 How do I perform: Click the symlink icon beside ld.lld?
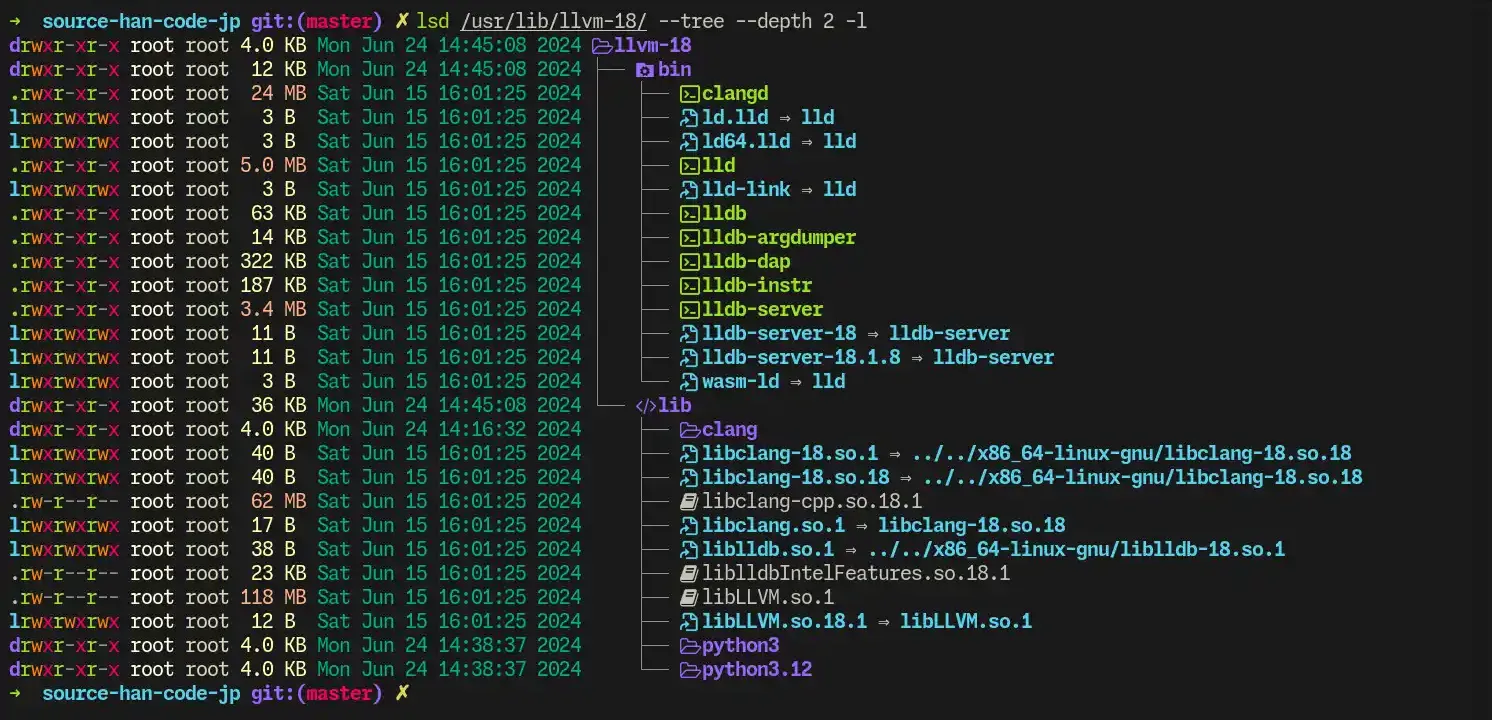689,117
